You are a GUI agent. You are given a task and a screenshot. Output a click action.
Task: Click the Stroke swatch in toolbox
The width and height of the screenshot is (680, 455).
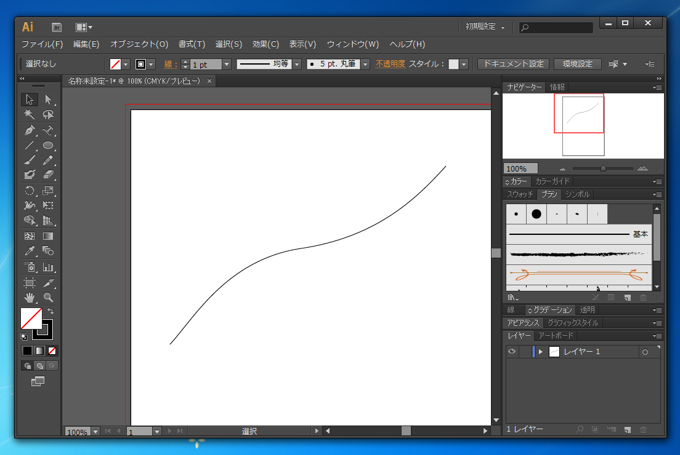tap(47, 333)
